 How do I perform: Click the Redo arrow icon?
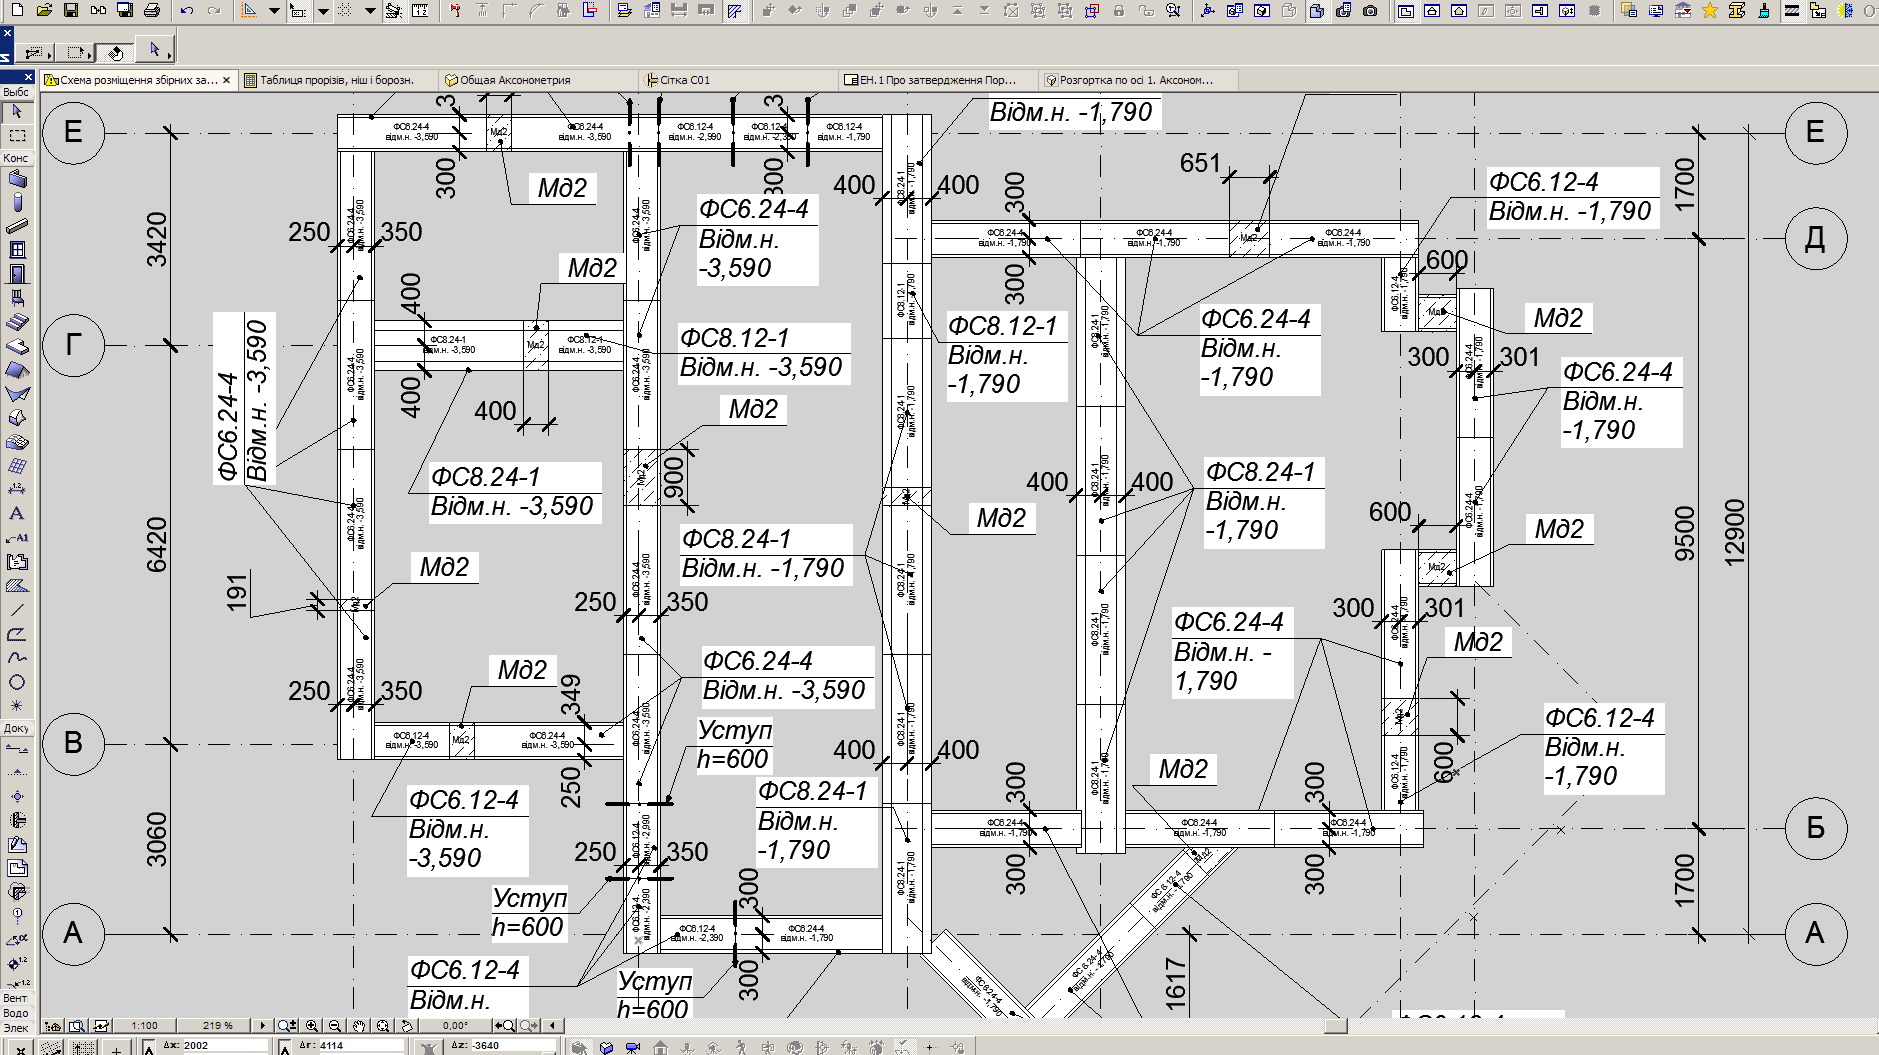(x=213, y=10)
